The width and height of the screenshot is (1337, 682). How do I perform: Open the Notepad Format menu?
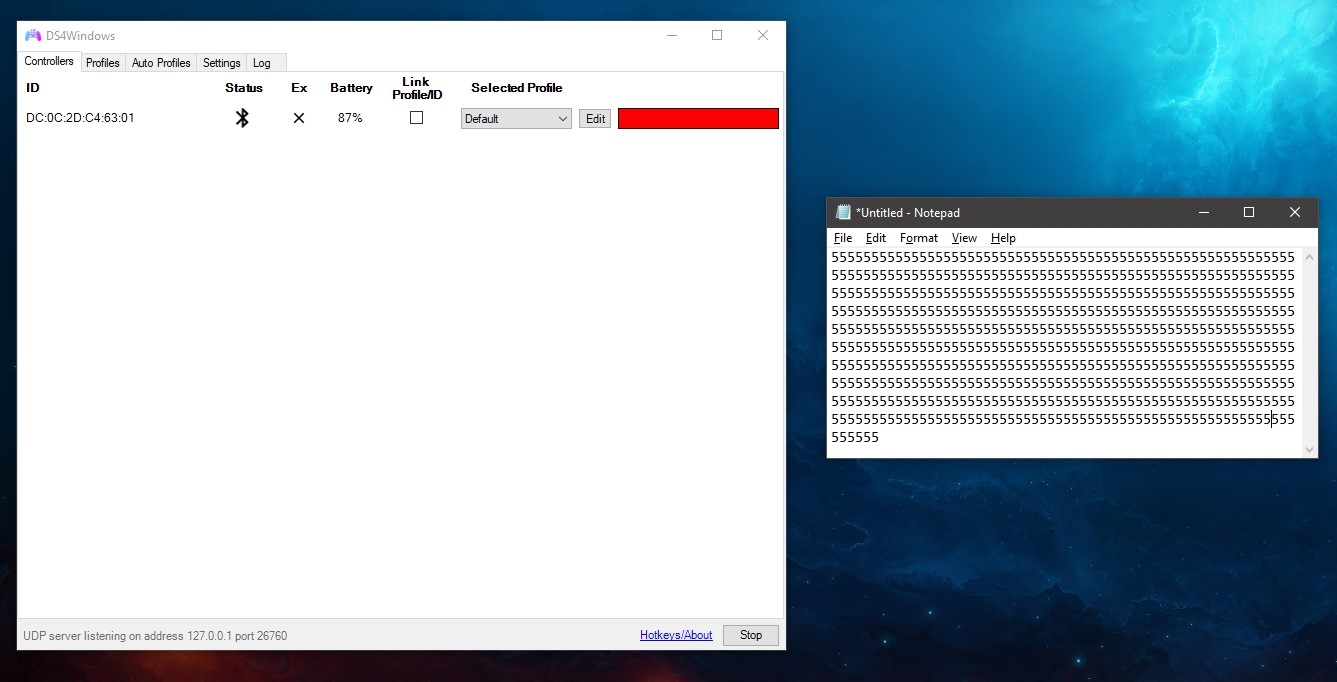pyautogui.click(x=919, y=238)
